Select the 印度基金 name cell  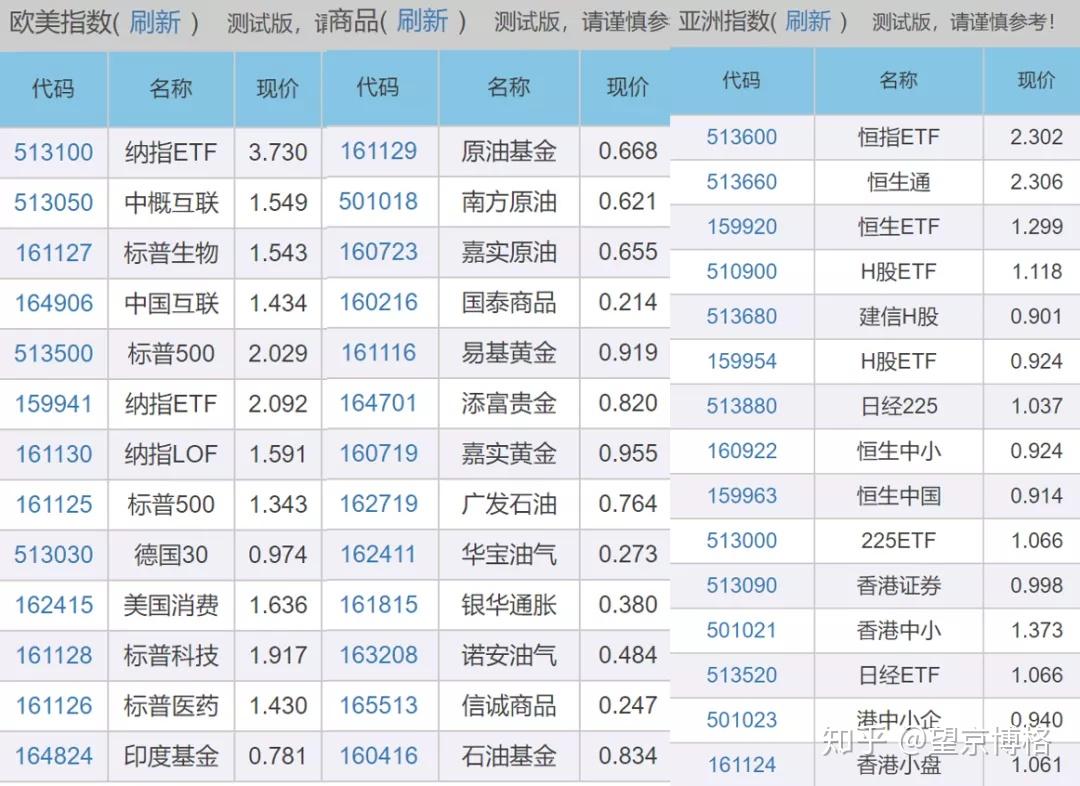pos(172,756)
